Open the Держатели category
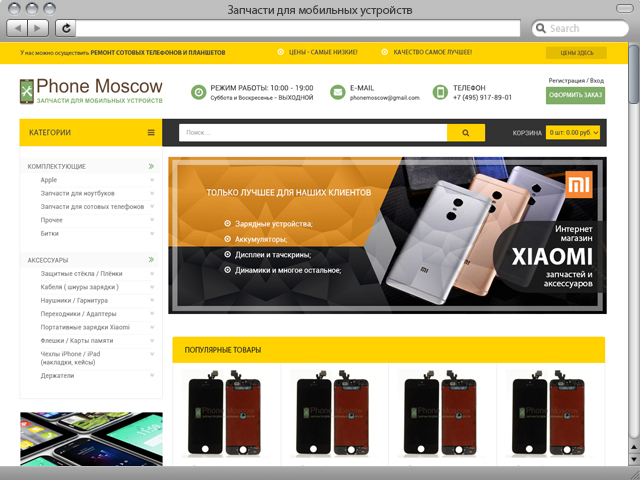Screen dimensions: 640x480 tap(57, 376)
